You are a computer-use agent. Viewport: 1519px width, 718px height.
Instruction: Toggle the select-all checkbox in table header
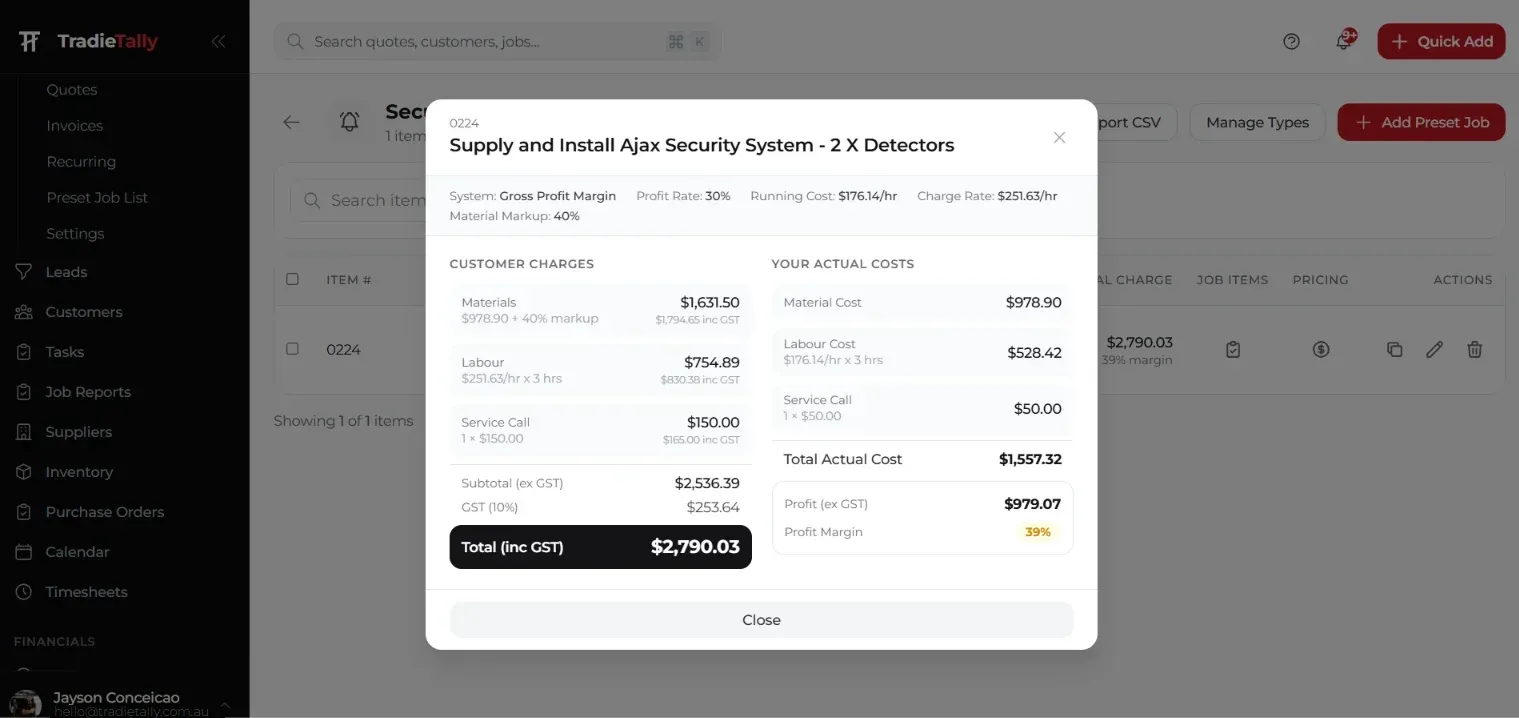click(292, 279)
